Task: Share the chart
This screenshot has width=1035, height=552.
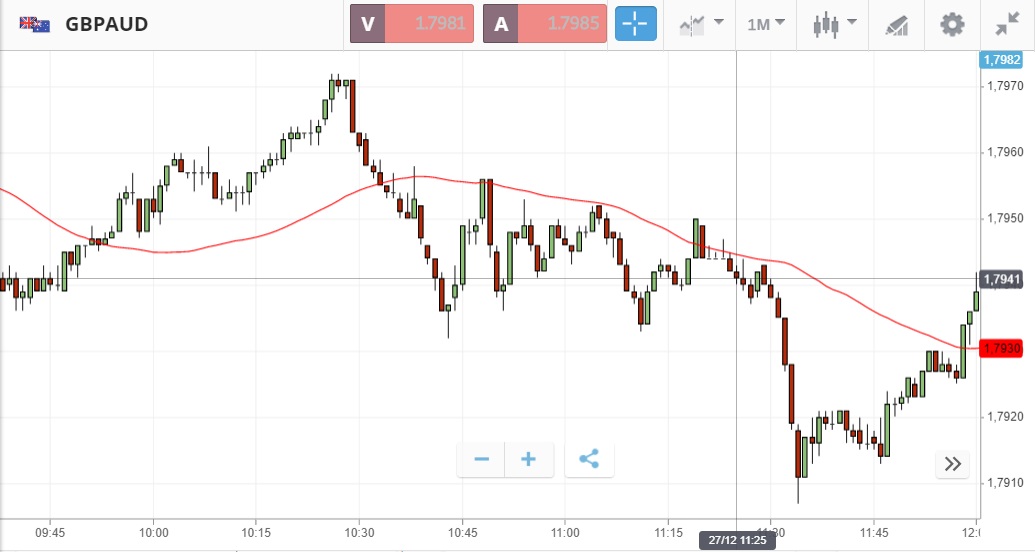Action: (589, 460)
